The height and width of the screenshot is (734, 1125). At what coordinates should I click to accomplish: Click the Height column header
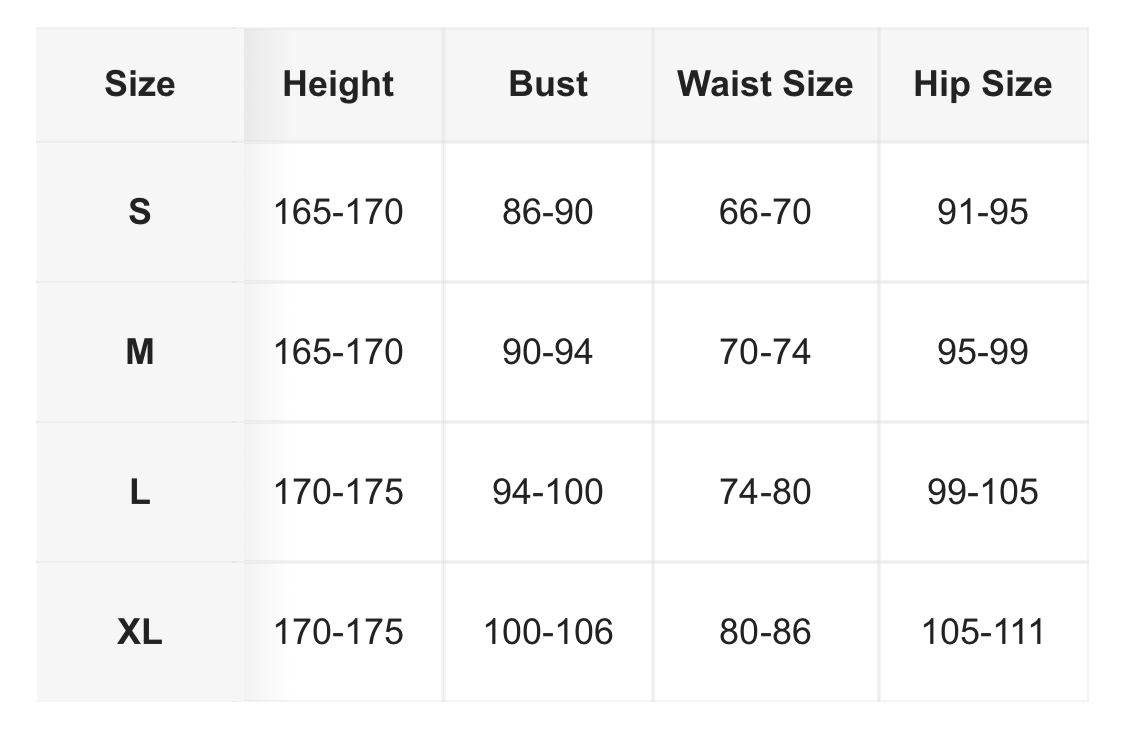tap(338, 84)
